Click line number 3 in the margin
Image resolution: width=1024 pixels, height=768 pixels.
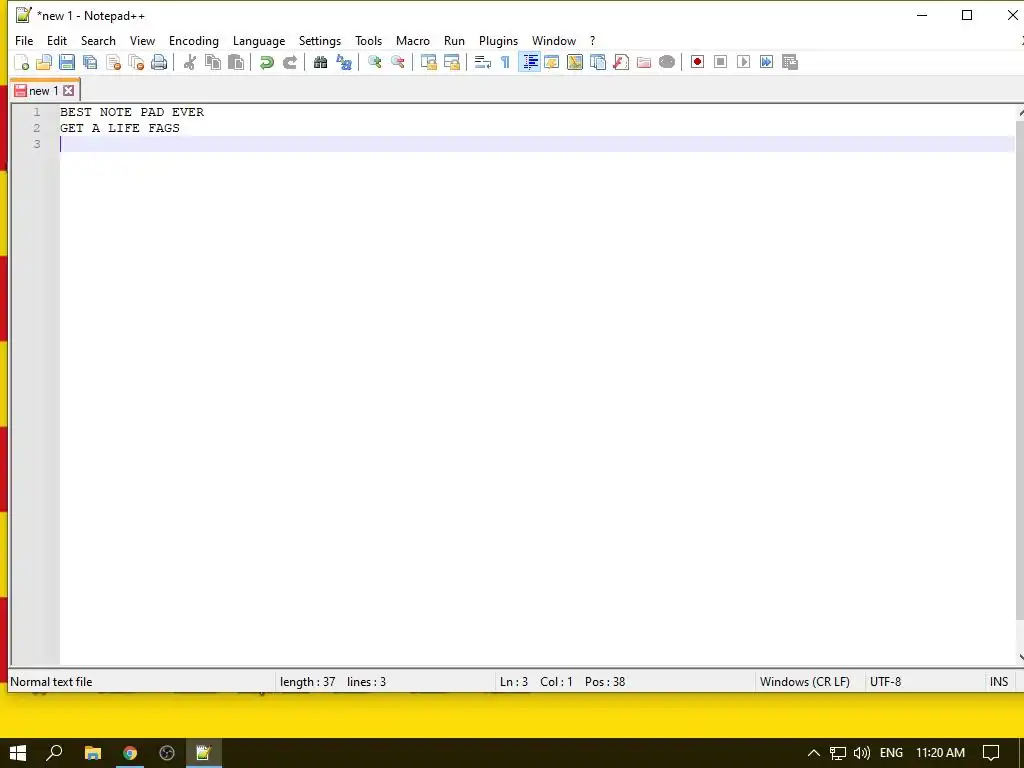pos(37,144)
